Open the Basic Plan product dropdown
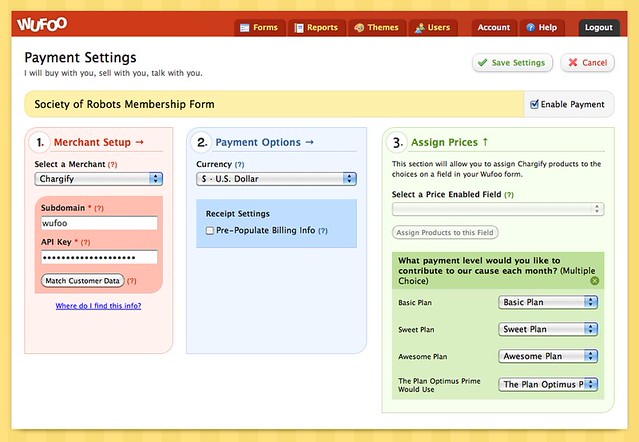The width and height of the screenshot is (639, 442). click(548, 302)
